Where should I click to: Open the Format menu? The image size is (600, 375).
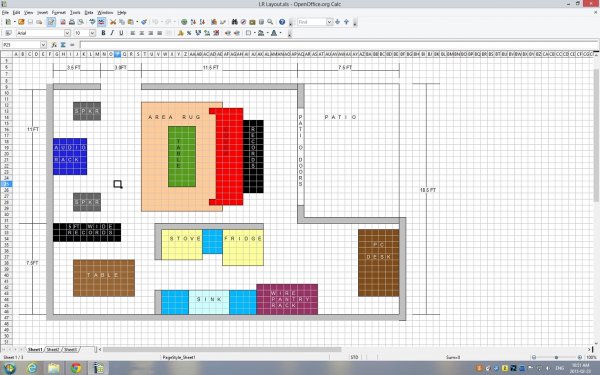(x=59, y=13)
